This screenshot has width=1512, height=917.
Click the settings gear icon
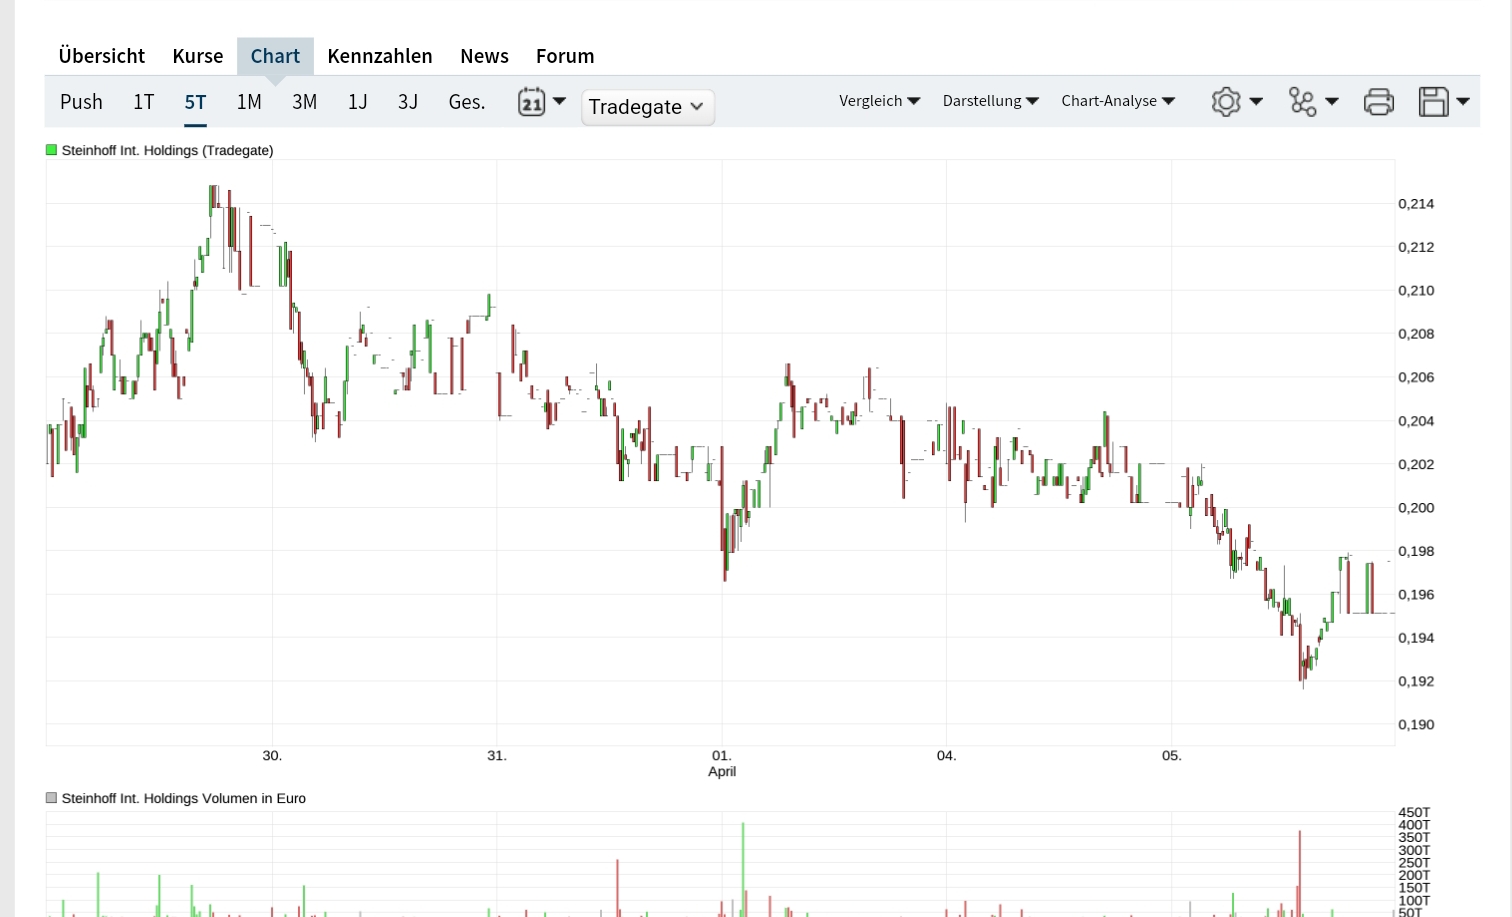click(x=1226, y=102)
